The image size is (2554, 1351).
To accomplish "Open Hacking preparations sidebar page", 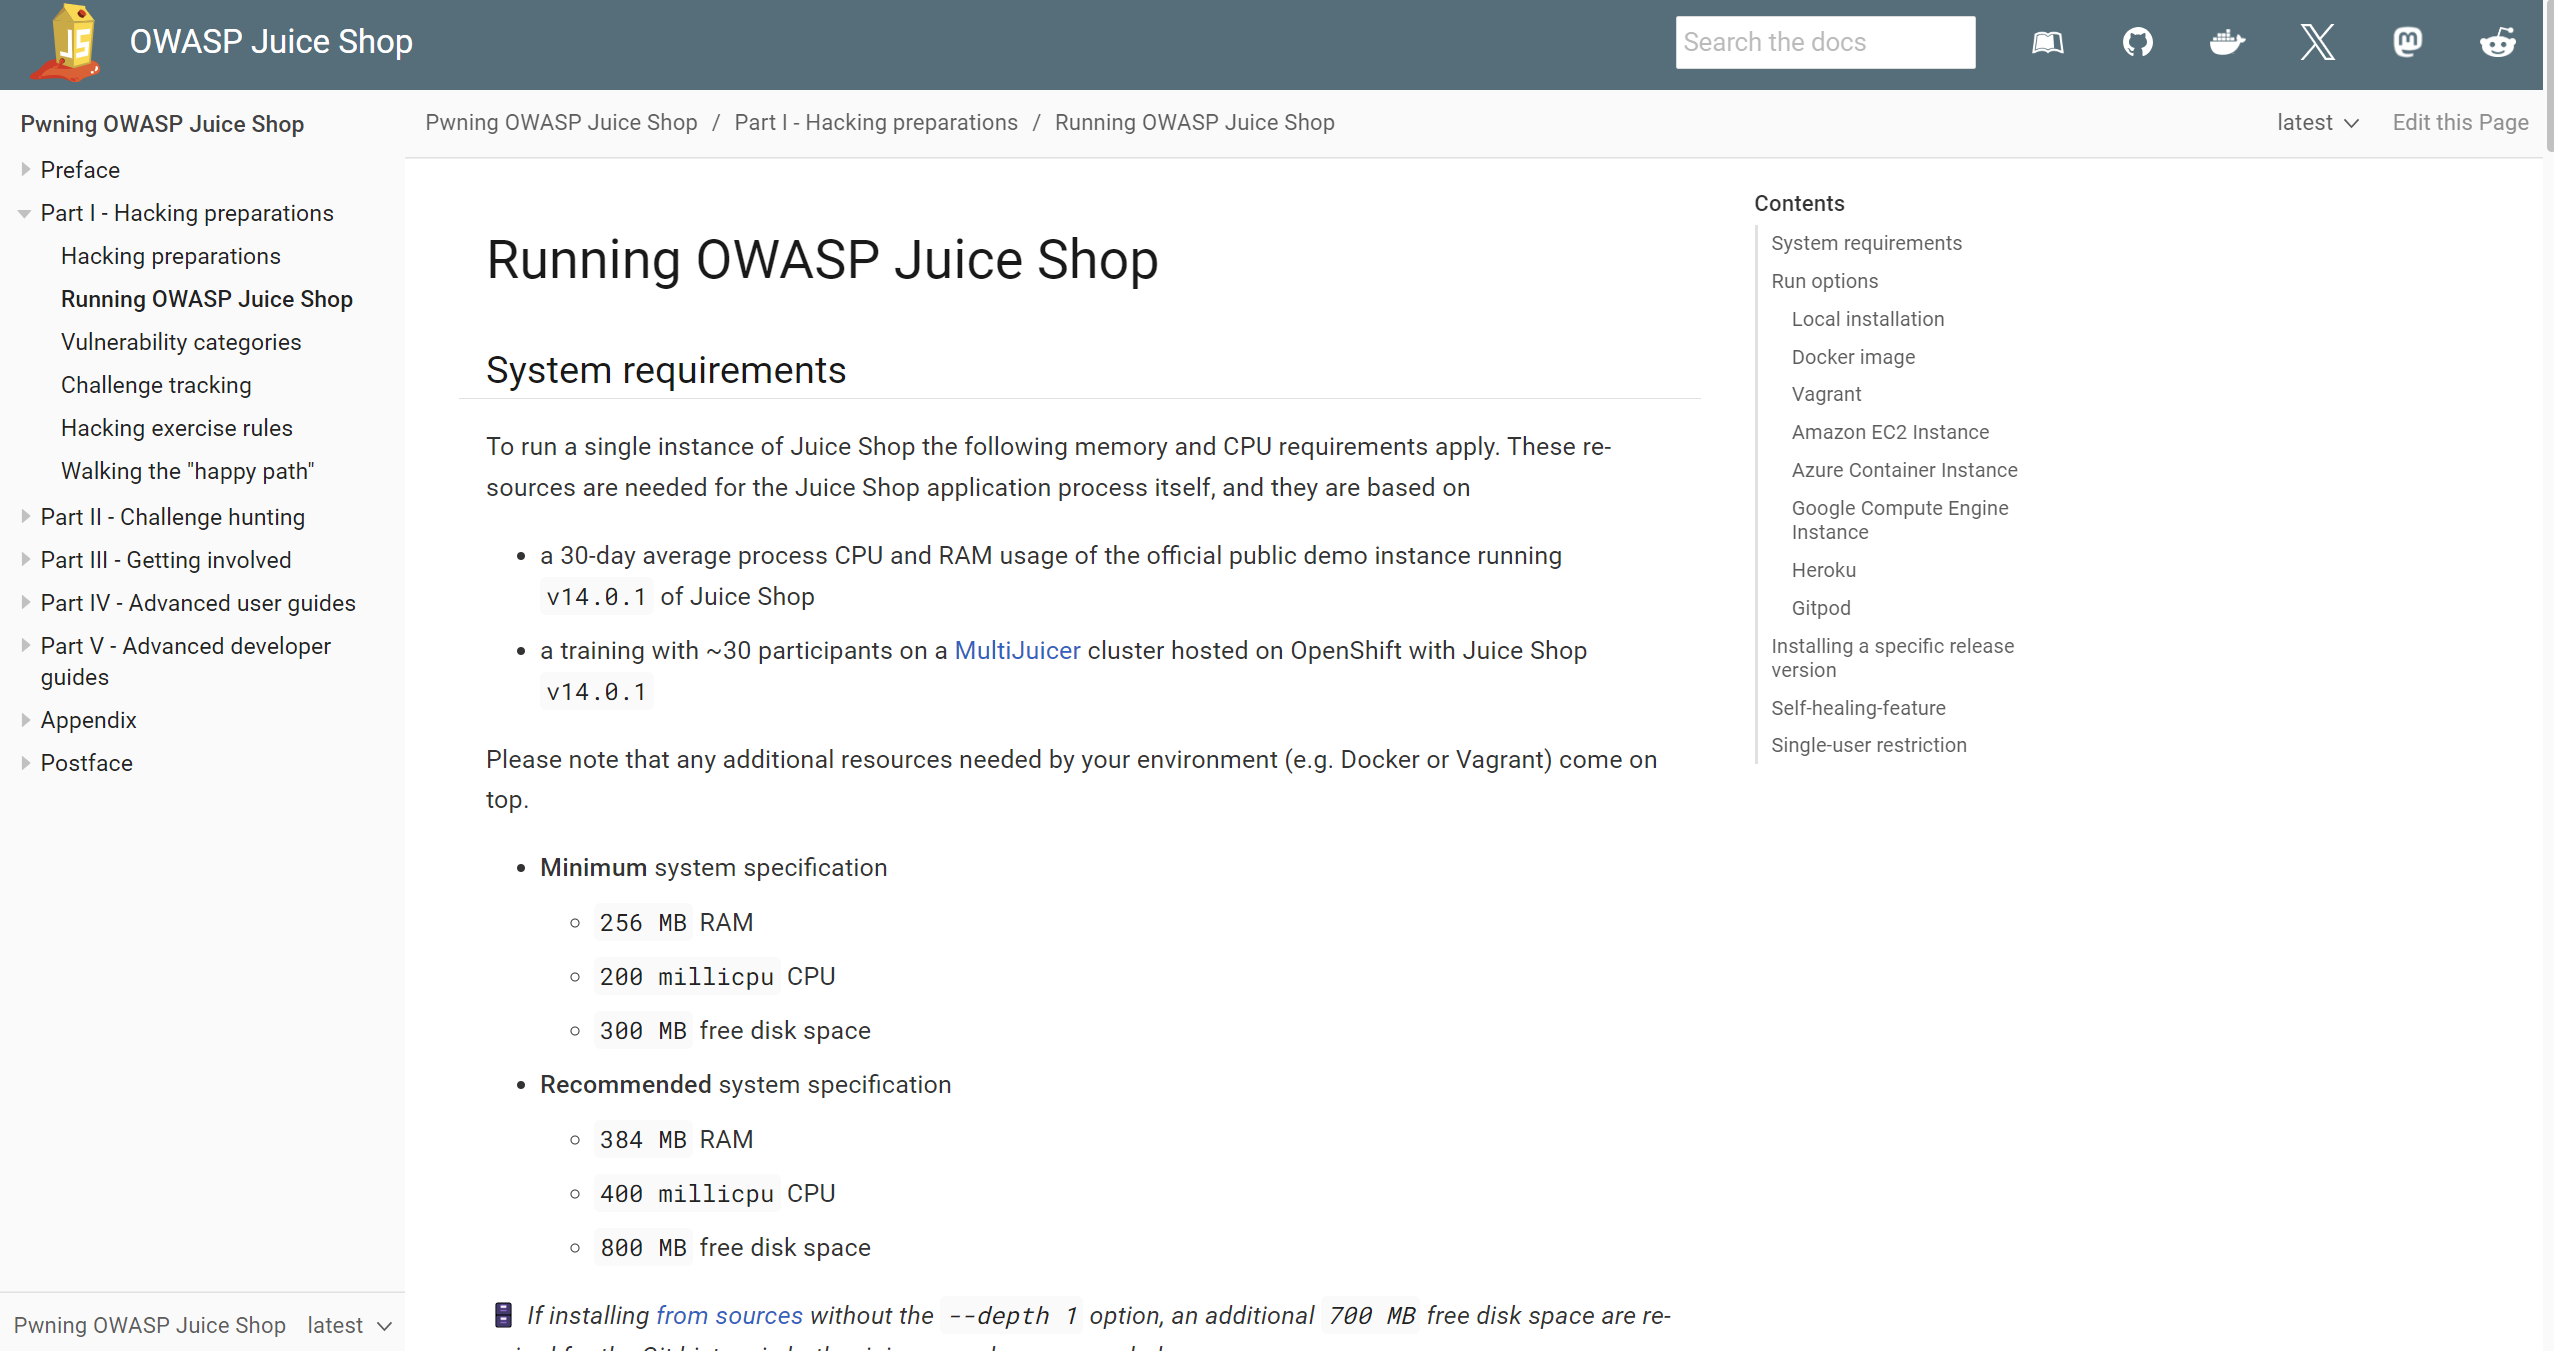I will [171, 256].
